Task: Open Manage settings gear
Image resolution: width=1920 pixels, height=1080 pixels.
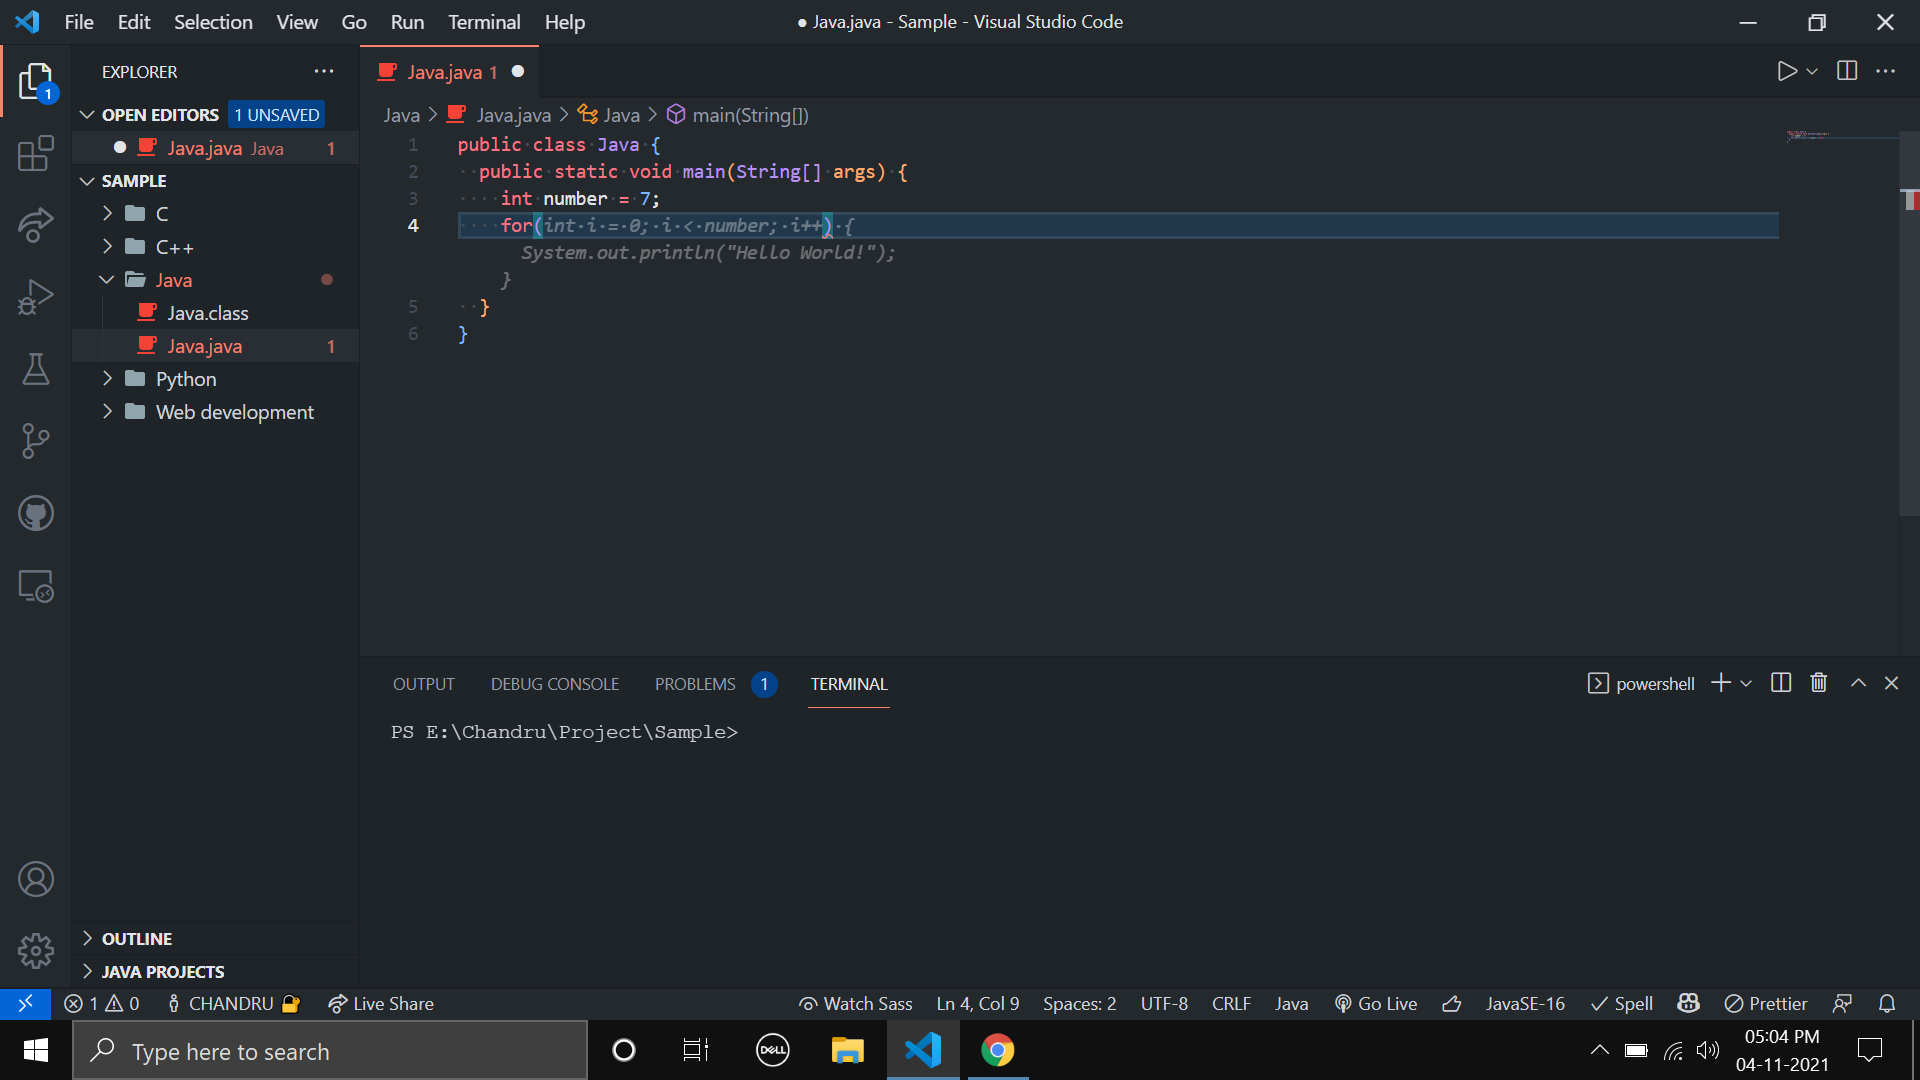Action: coord(36,951)
